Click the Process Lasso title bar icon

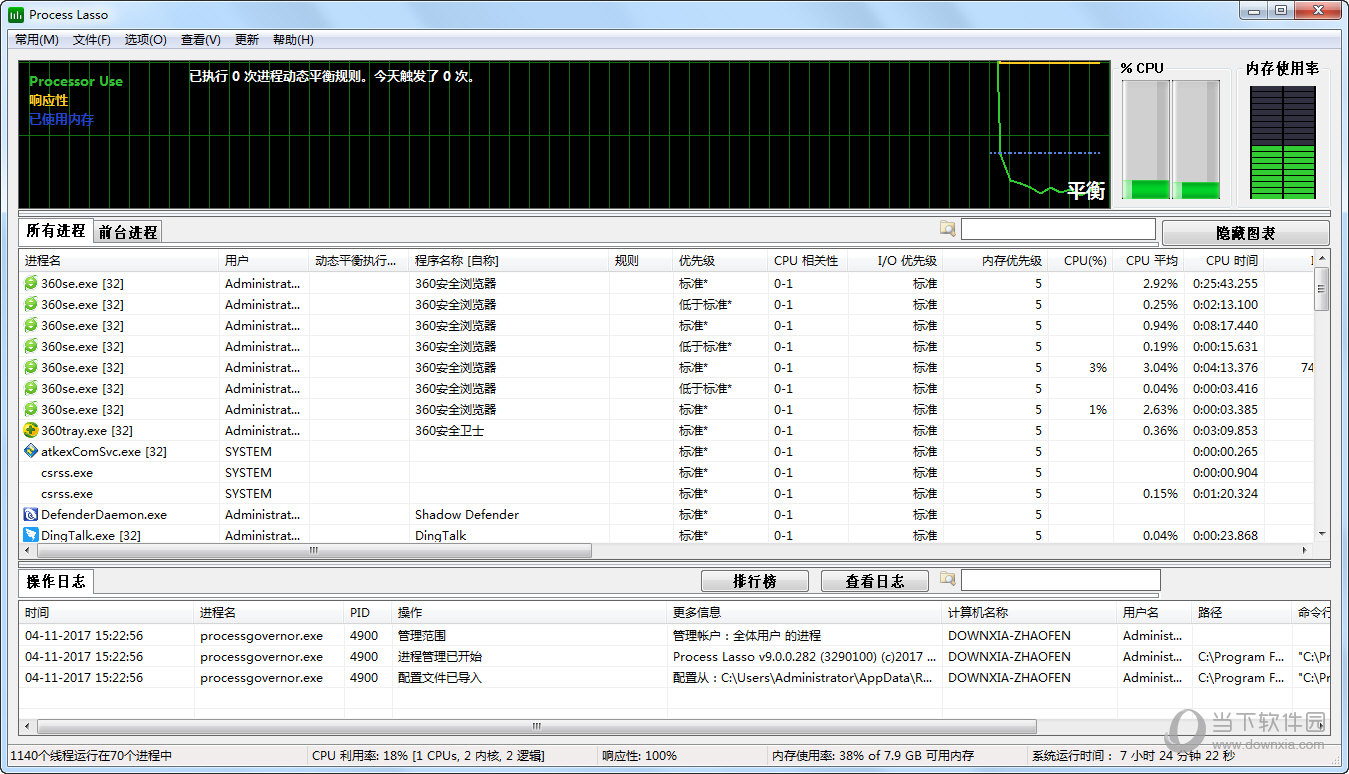point(16,14)
